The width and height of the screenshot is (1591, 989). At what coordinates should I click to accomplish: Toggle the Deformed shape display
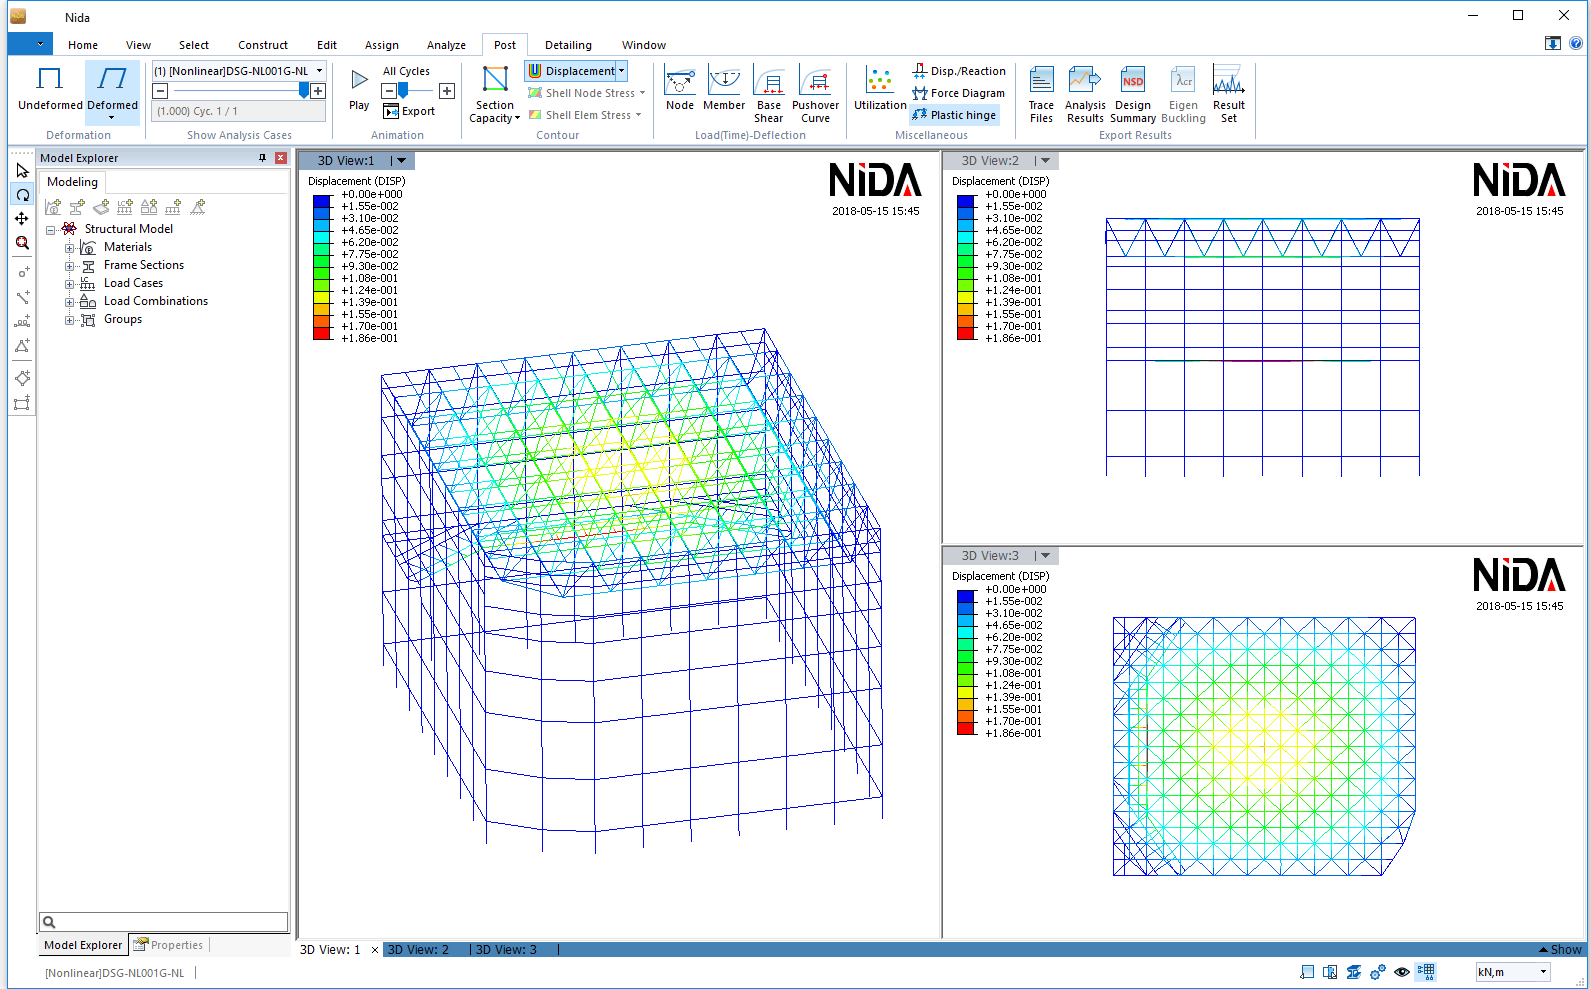[x=112, y=92]
